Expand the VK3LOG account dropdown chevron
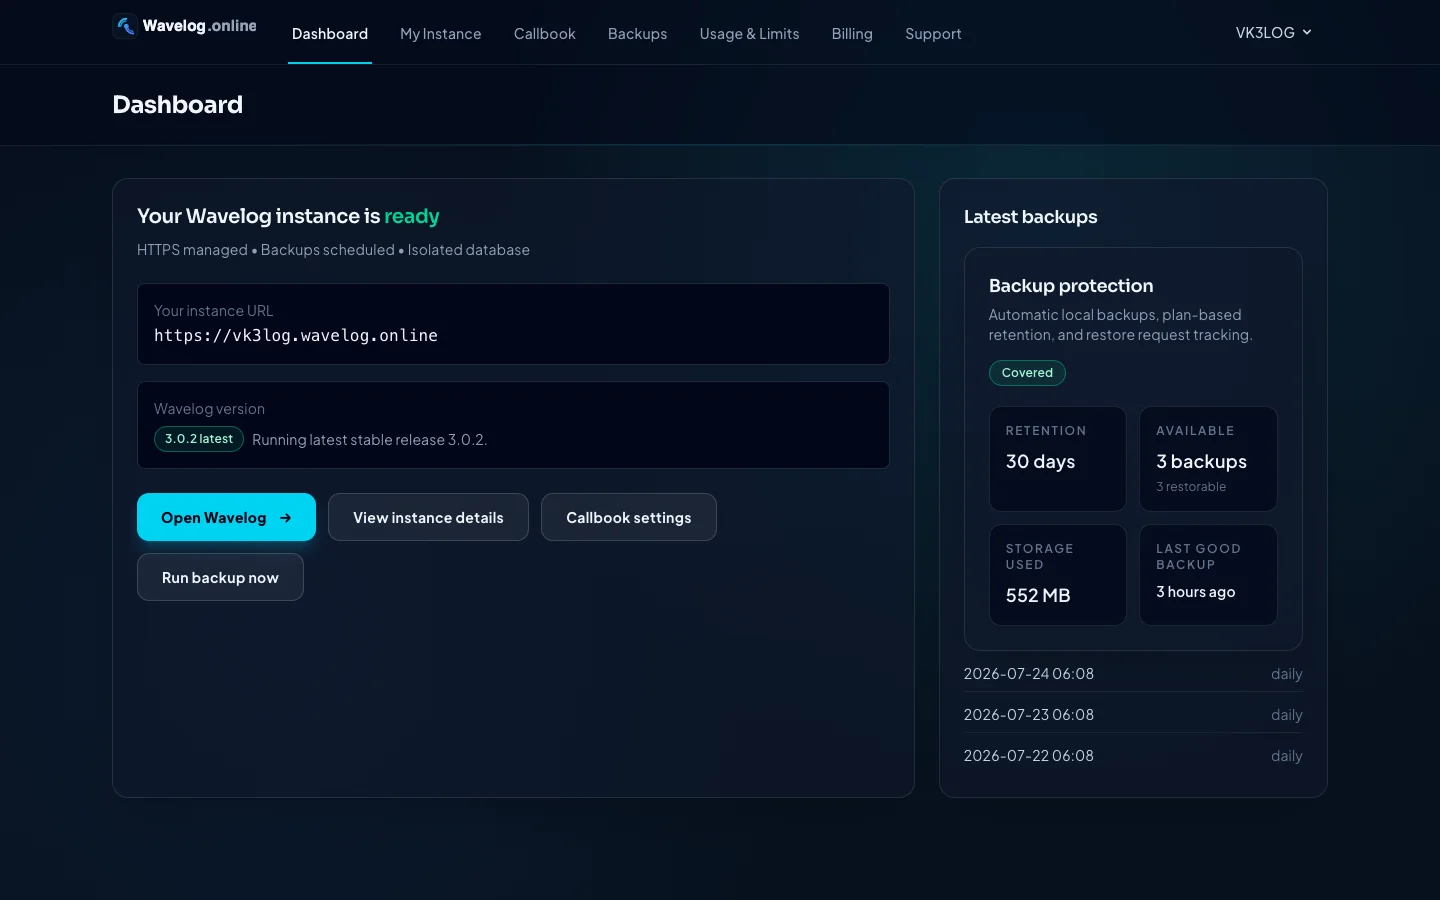 point(1307,32)
